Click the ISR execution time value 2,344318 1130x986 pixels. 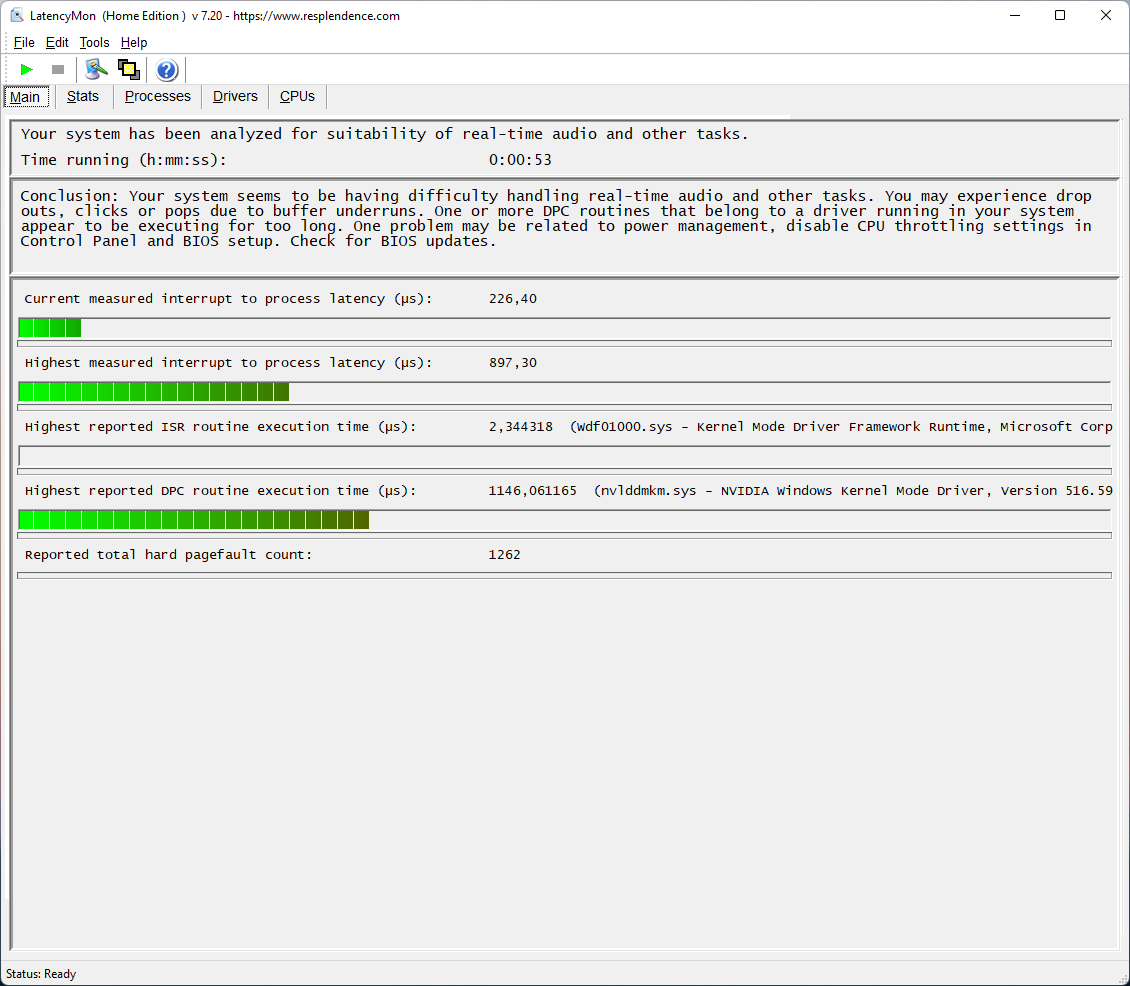(521, 427)
